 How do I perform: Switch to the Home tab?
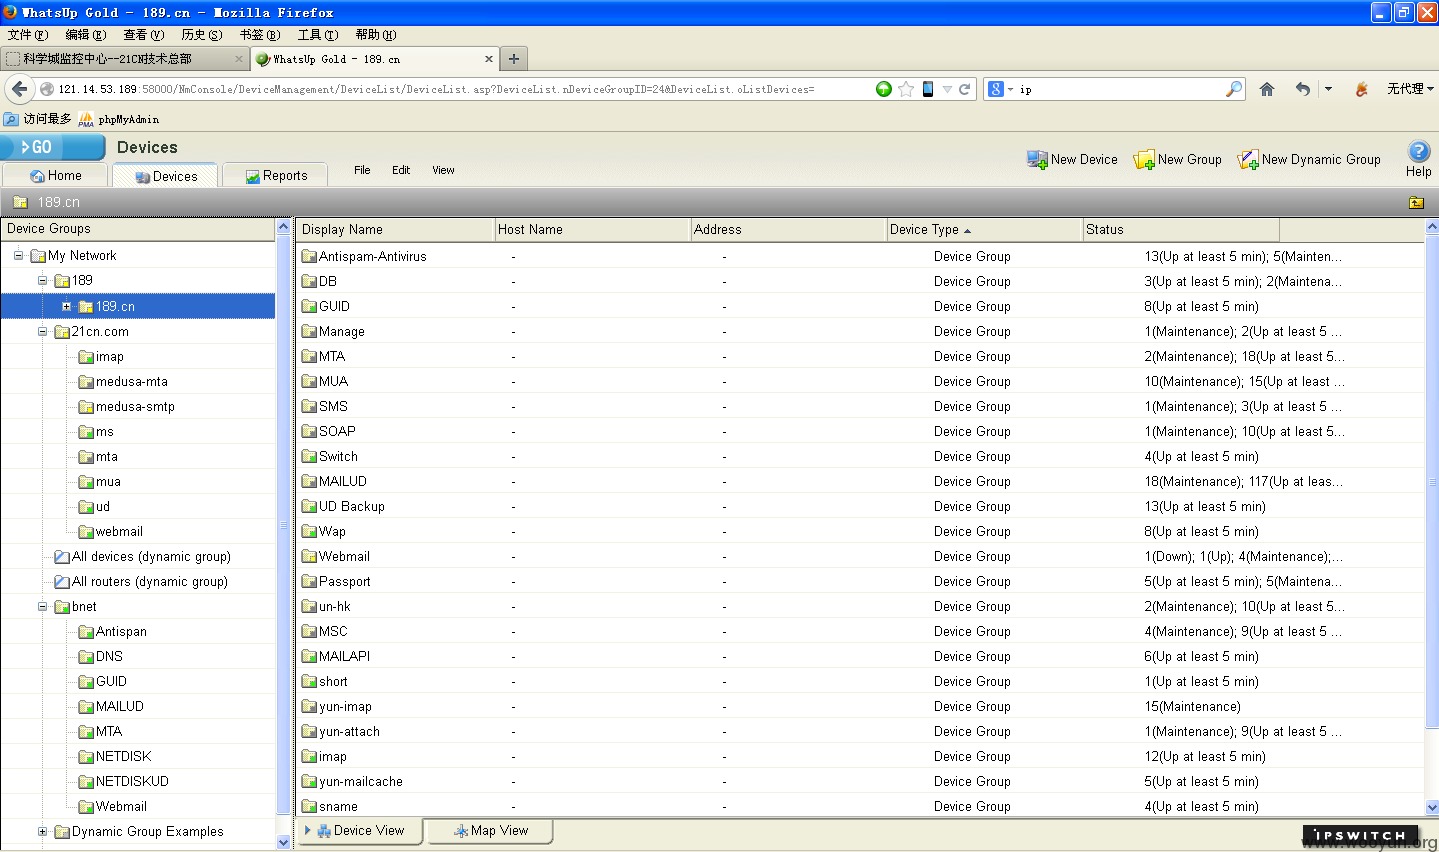pyautogui.click(x=56, y=176)
